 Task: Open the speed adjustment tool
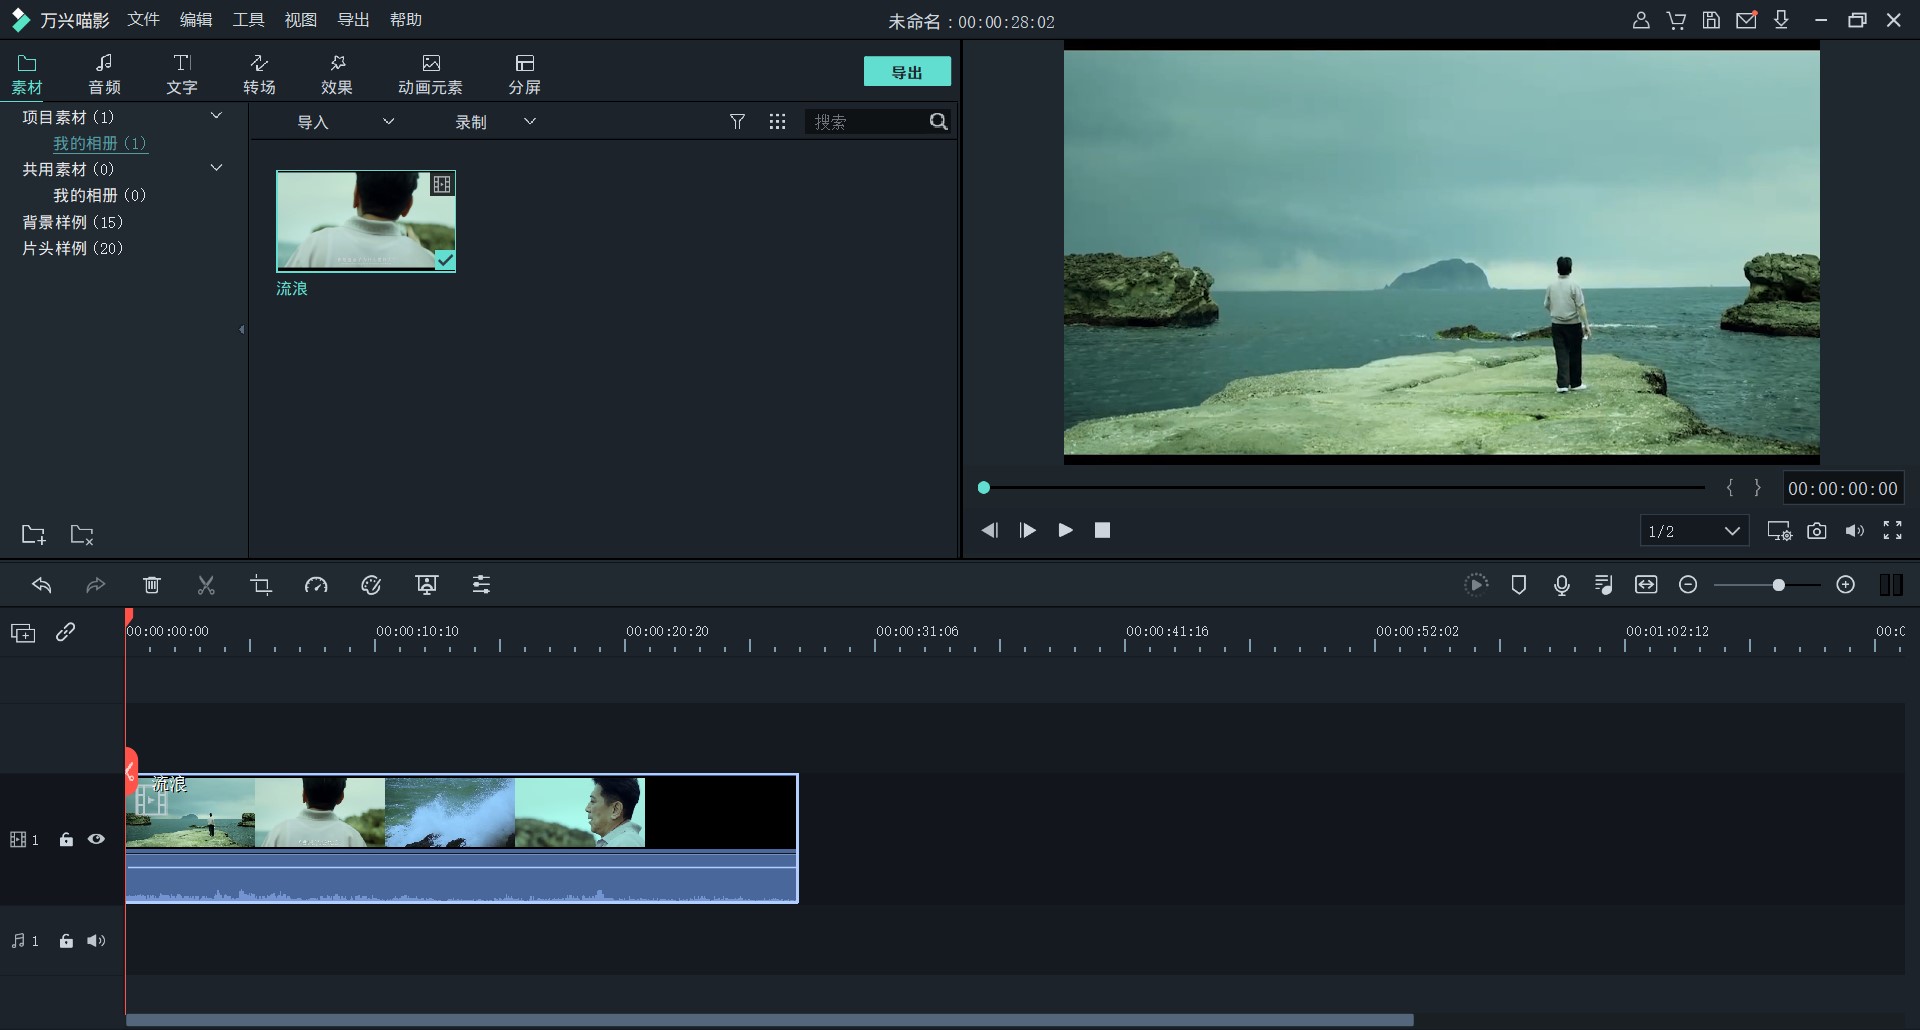[316, 585]
